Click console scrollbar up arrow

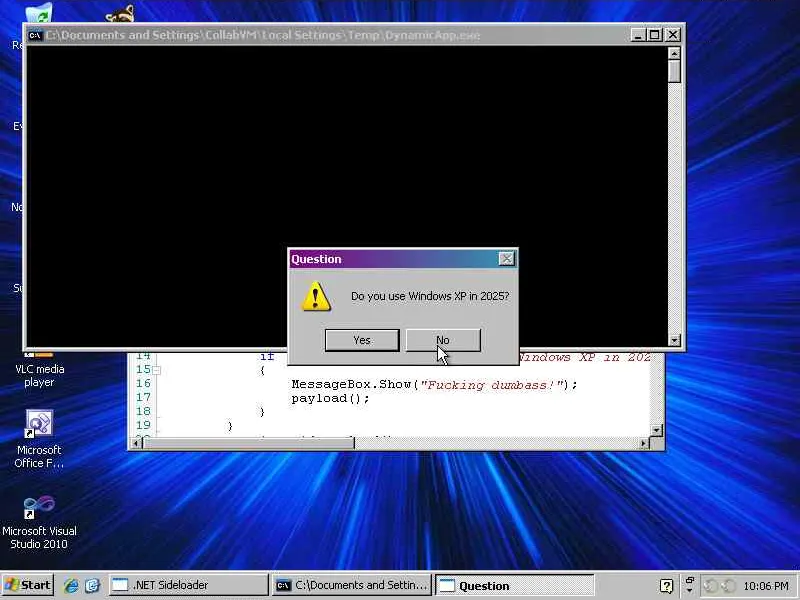click(x=674, y=53)
